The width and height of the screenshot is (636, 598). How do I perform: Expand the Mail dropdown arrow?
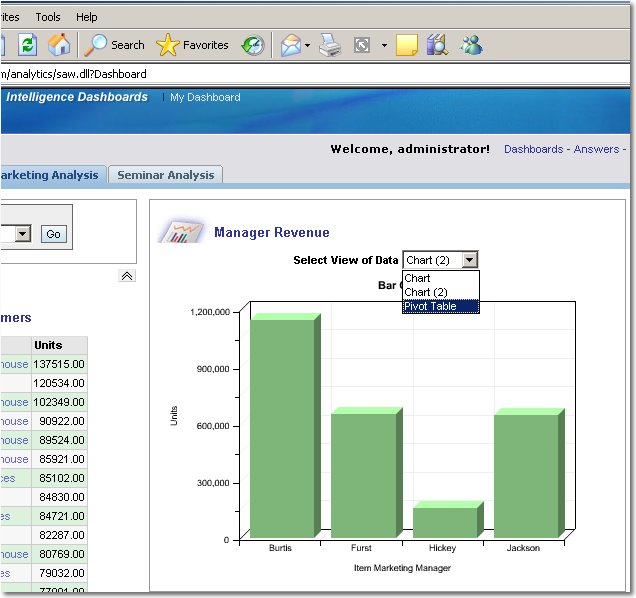(x=307, y=45)
